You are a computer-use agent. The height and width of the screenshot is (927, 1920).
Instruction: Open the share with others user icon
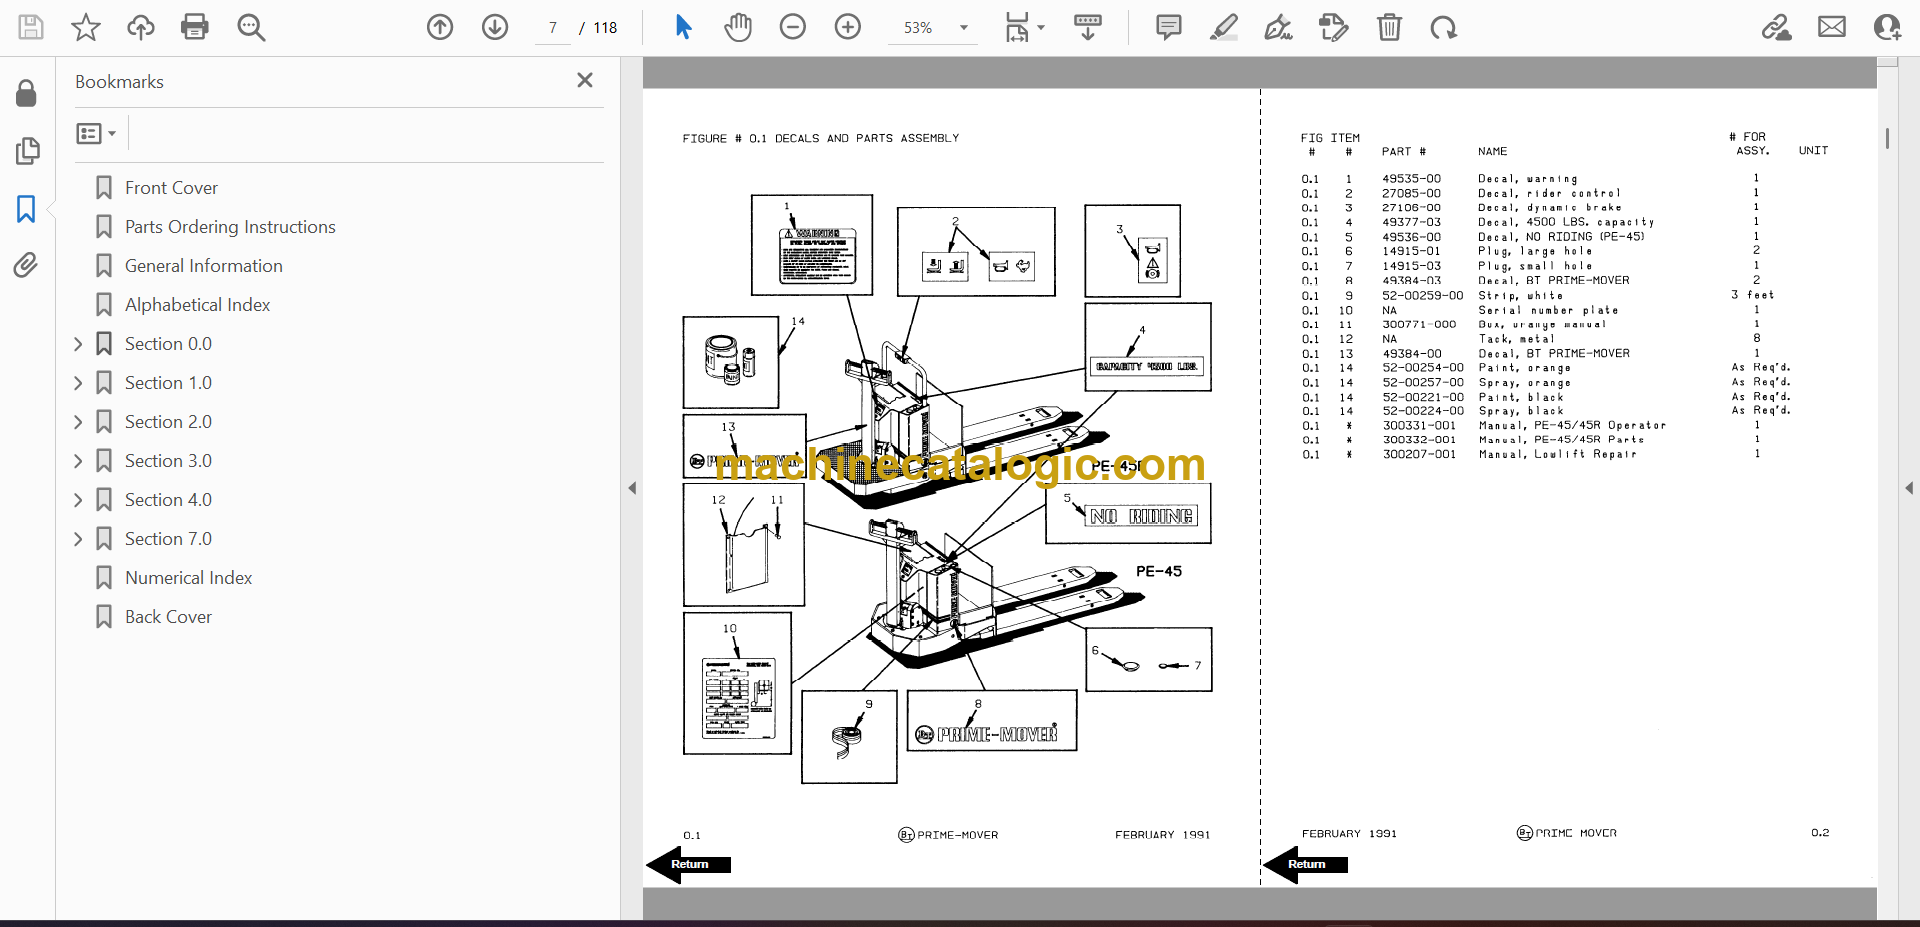(x=1888, y=27)
